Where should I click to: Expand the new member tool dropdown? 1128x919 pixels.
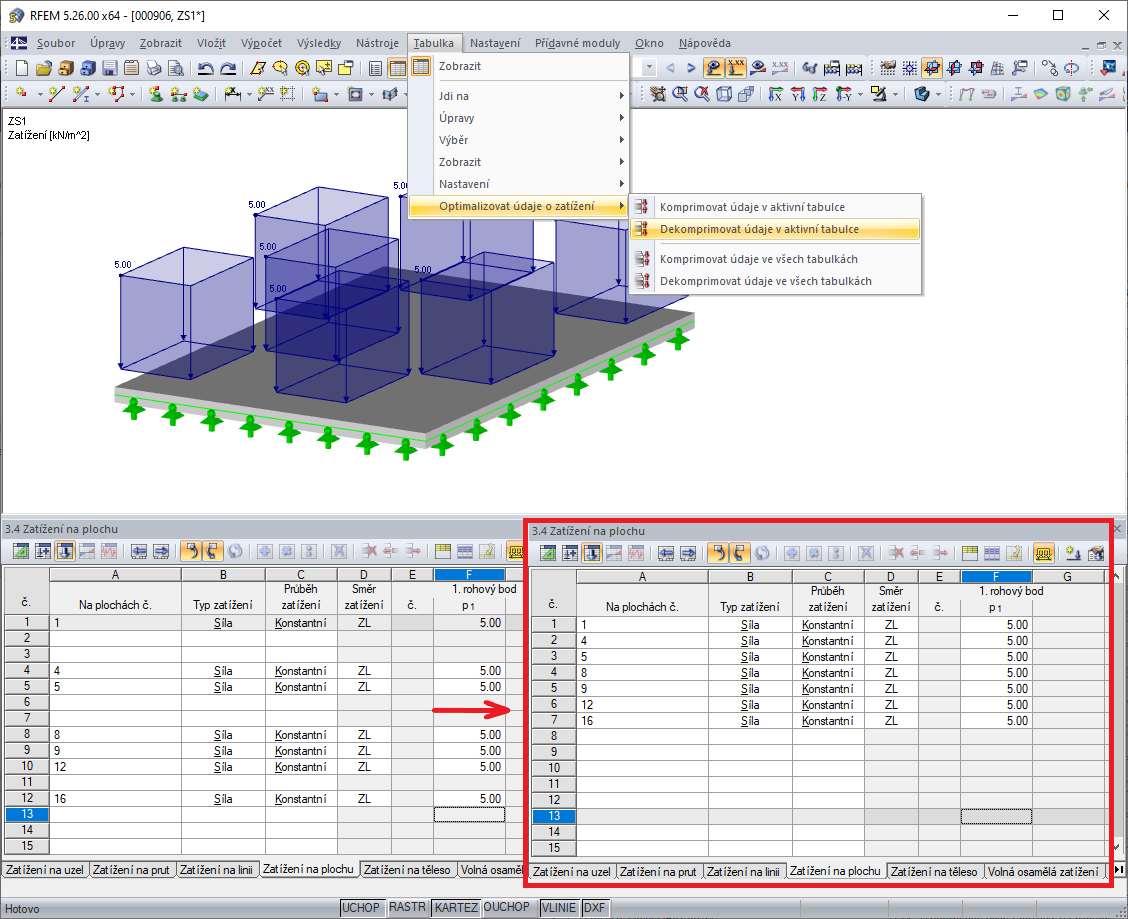[x=97, y=94]
